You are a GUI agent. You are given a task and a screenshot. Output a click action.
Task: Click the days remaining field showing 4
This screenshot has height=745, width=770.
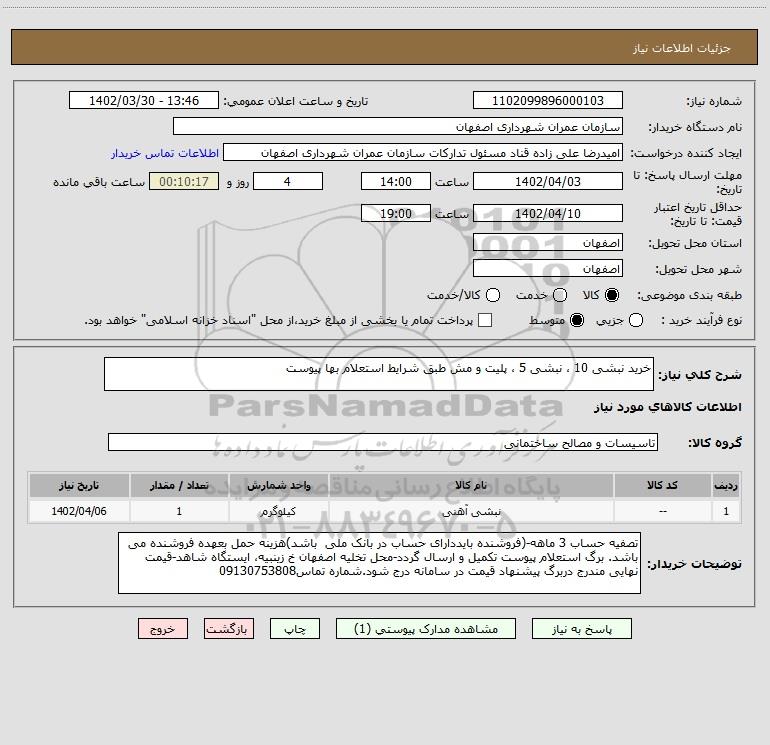pyautogui.click(x=288, y=181)
